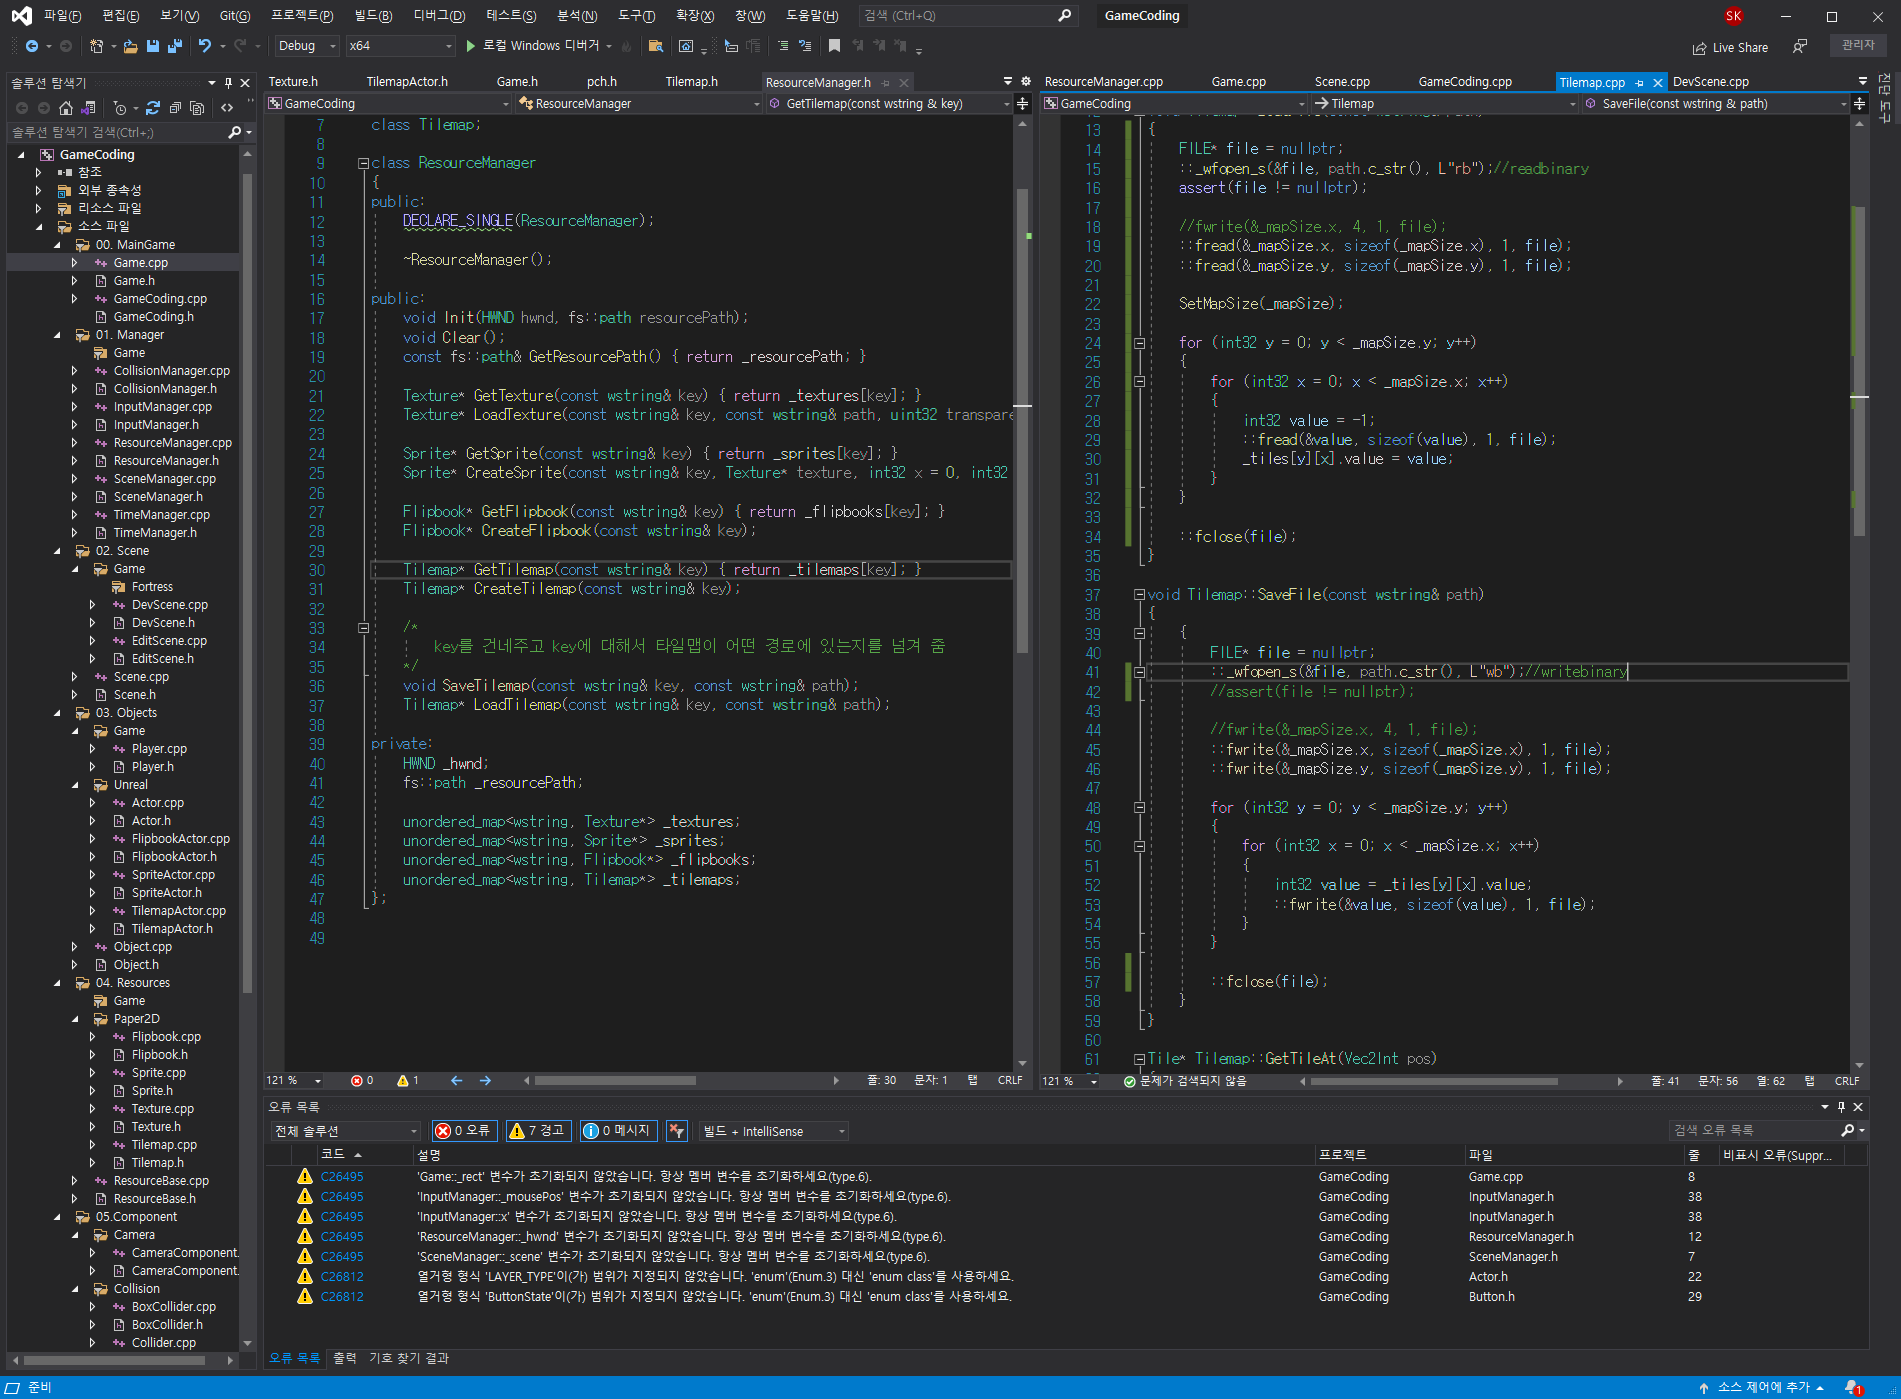Collapse the SaveFile function fold marker
The width and height of the screenshot is (1901, 1399).
click(1139, 595)
